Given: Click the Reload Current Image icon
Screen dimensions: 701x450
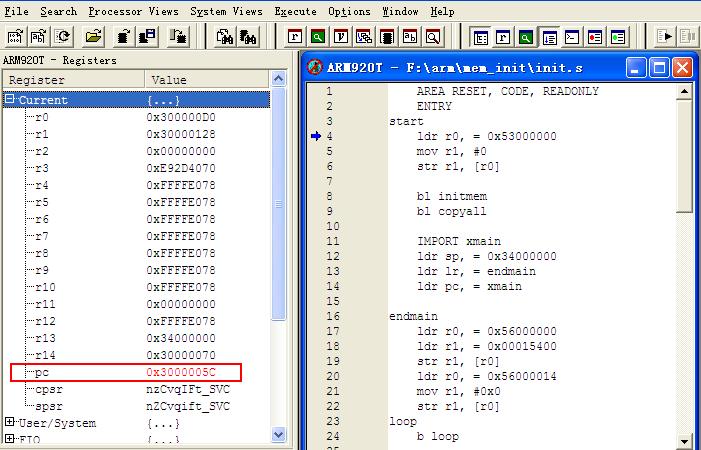Looking at the screenshot, I should pos(63,37).
